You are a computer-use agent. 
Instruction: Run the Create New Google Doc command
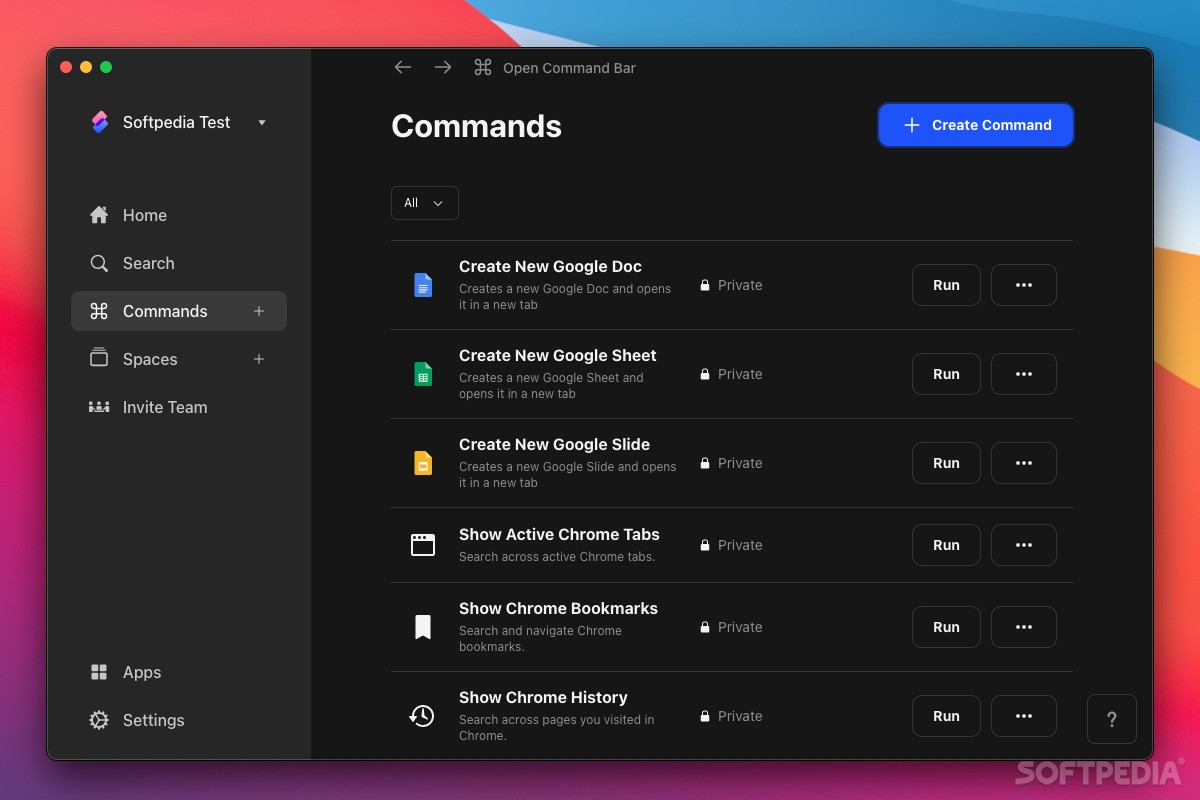(945, 284)
